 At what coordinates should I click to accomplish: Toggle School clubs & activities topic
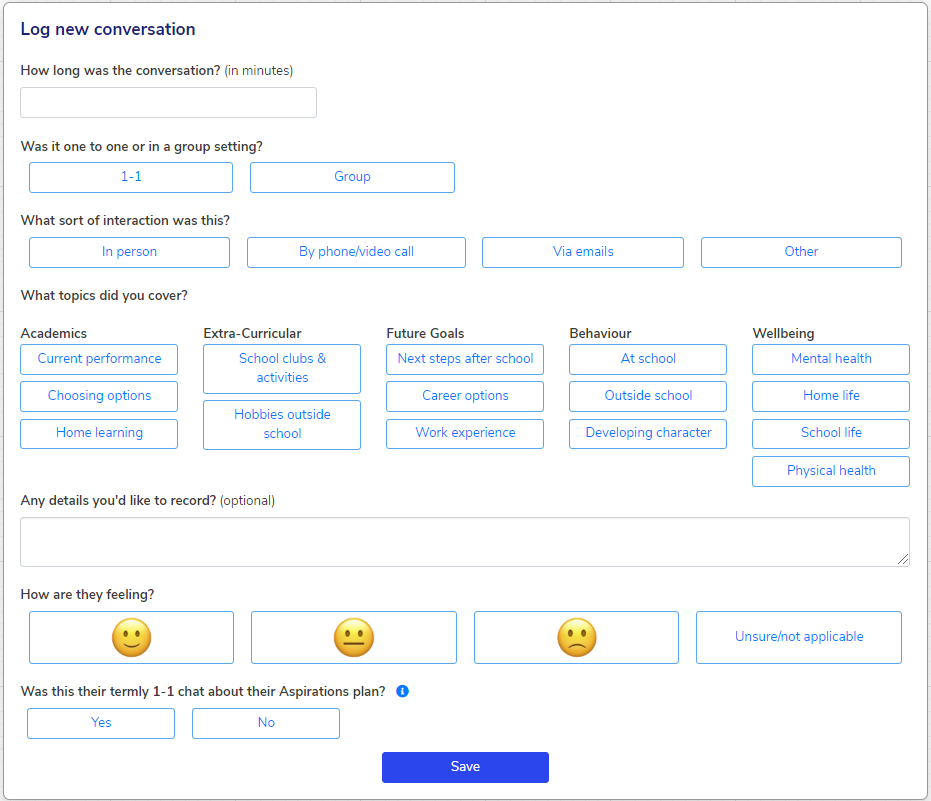282,368
